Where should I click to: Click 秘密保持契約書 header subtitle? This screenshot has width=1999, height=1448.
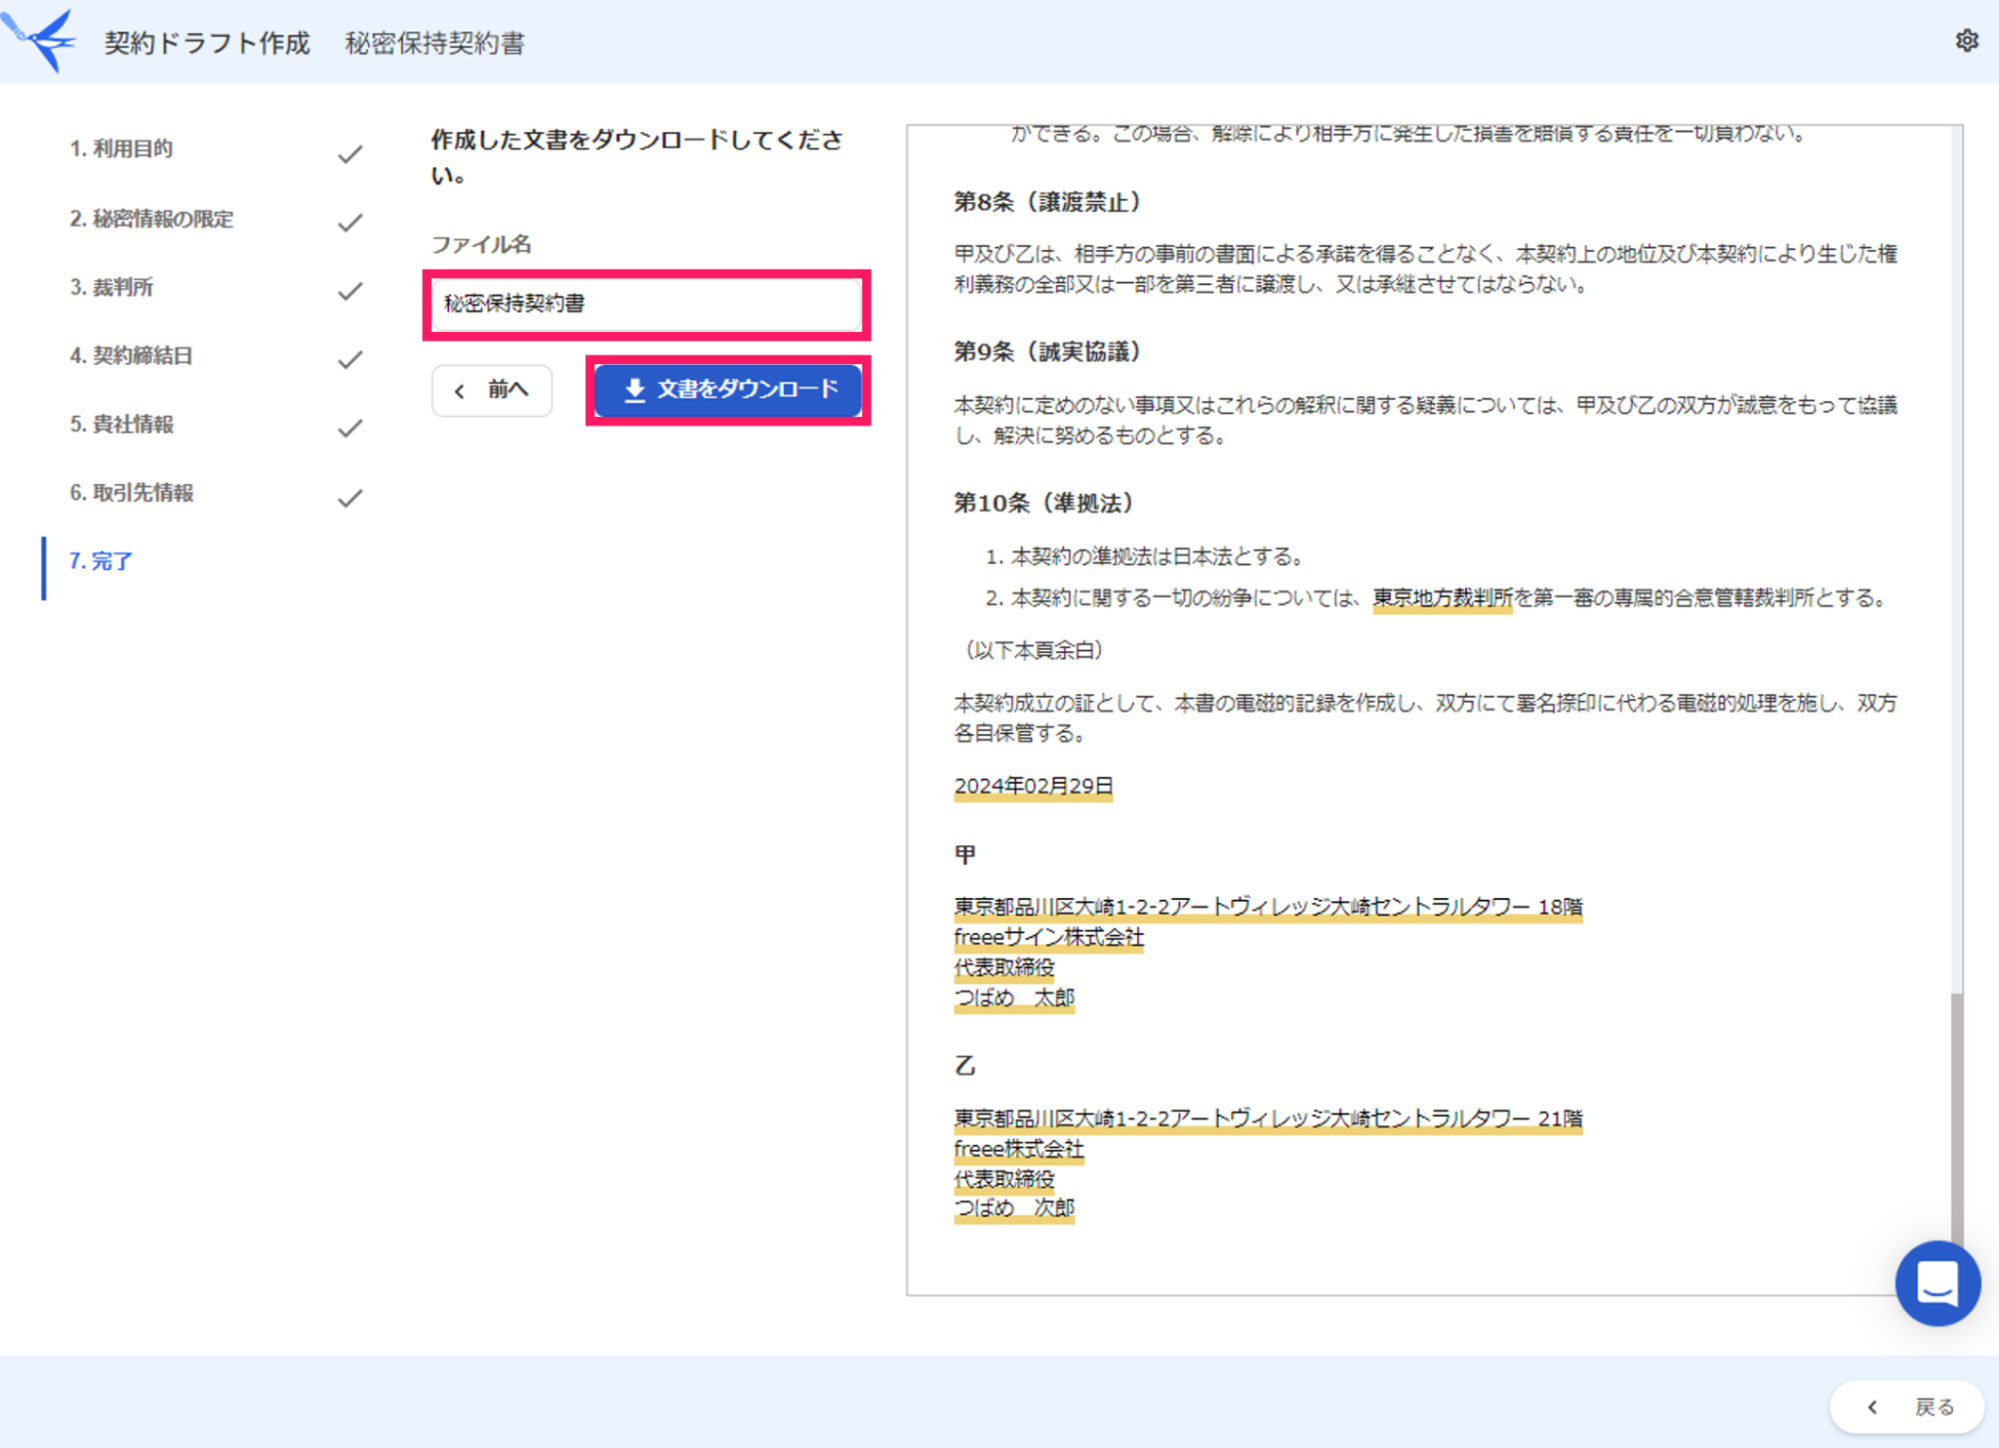tap(434, 43)
